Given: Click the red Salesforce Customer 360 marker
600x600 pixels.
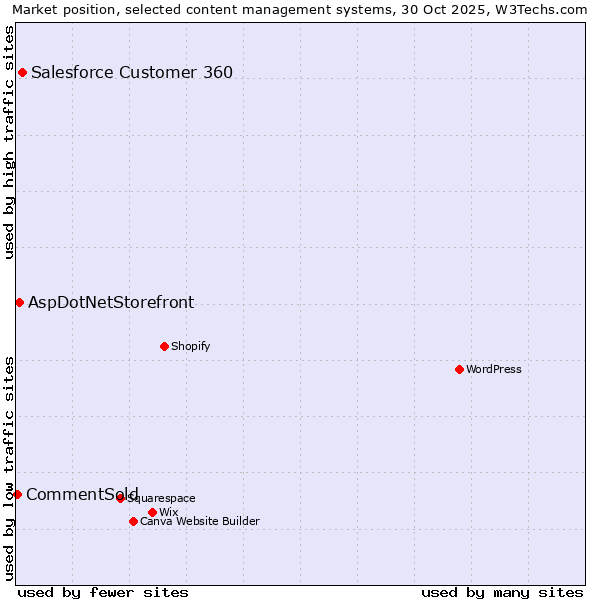Looking at the screenshot, I should 22,72.
